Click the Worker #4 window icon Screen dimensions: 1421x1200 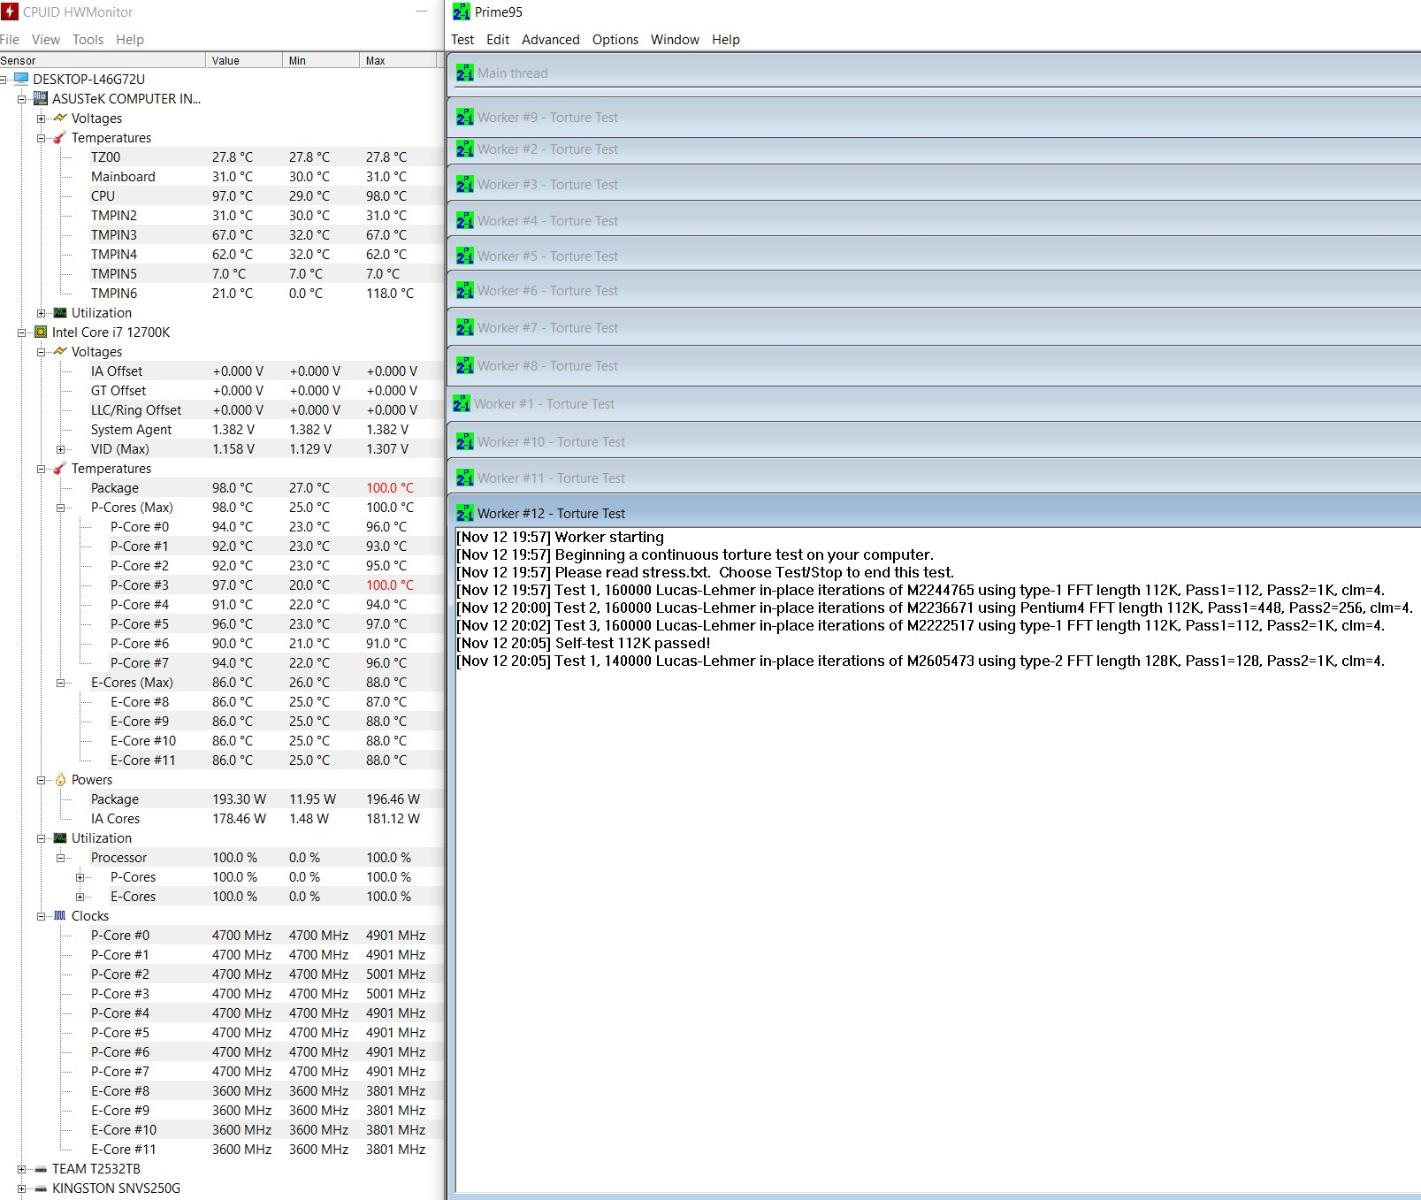pyautogui.click(x=465, y=221)
